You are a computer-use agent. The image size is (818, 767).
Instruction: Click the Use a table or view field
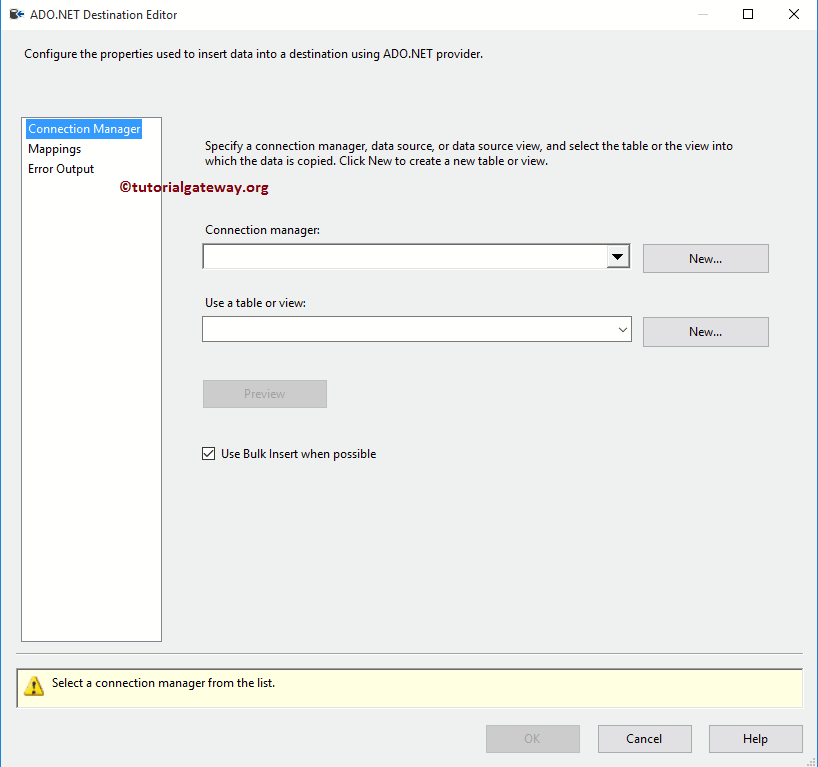coord(400,329)
